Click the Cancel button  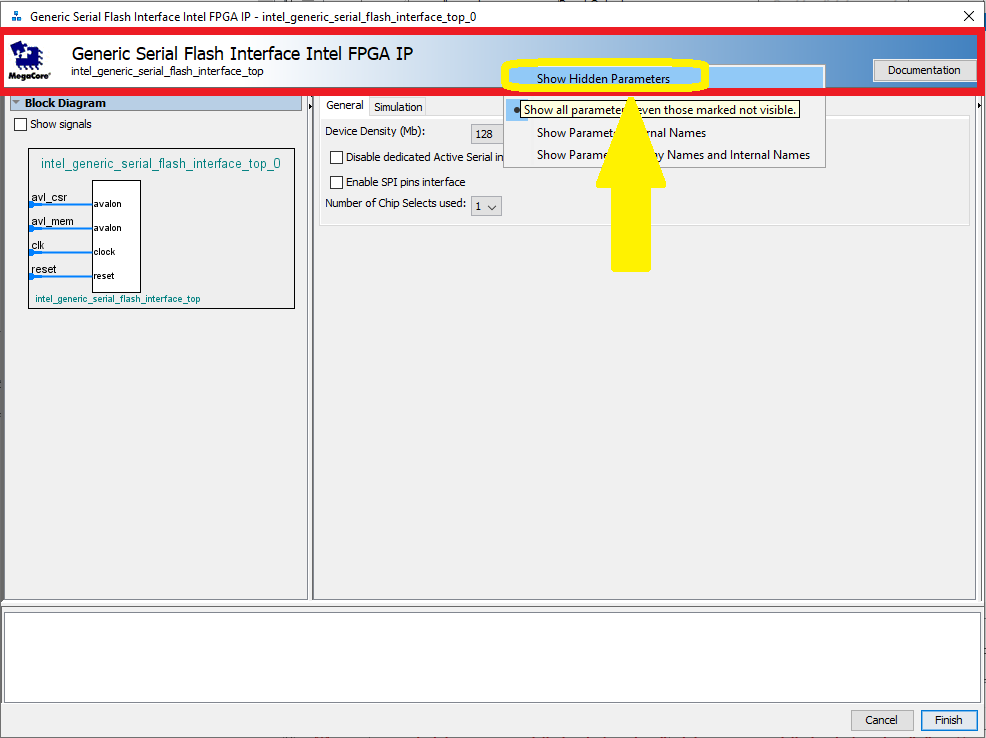[881, 720]
